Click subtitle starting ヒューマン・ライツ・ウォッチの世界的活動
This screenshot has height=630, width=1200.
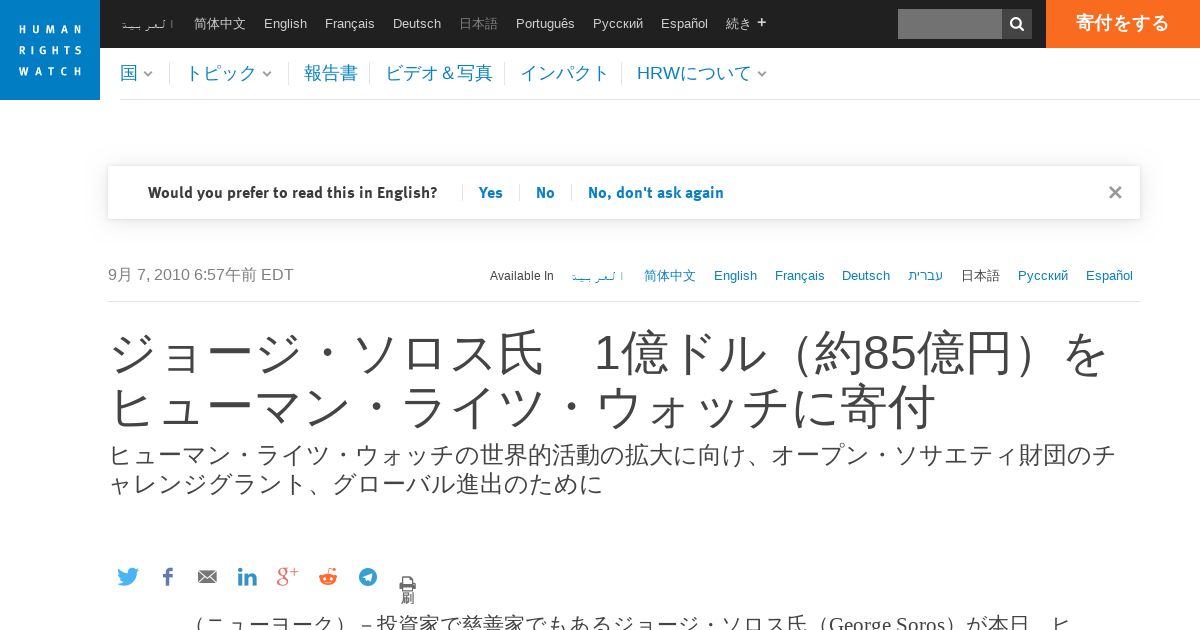pos(611,469)
